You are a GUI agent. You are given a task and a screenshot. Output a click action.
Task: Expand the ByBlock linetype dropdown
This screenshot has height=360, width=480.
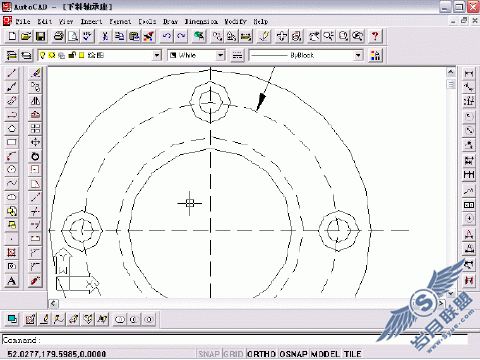[358, 55]
